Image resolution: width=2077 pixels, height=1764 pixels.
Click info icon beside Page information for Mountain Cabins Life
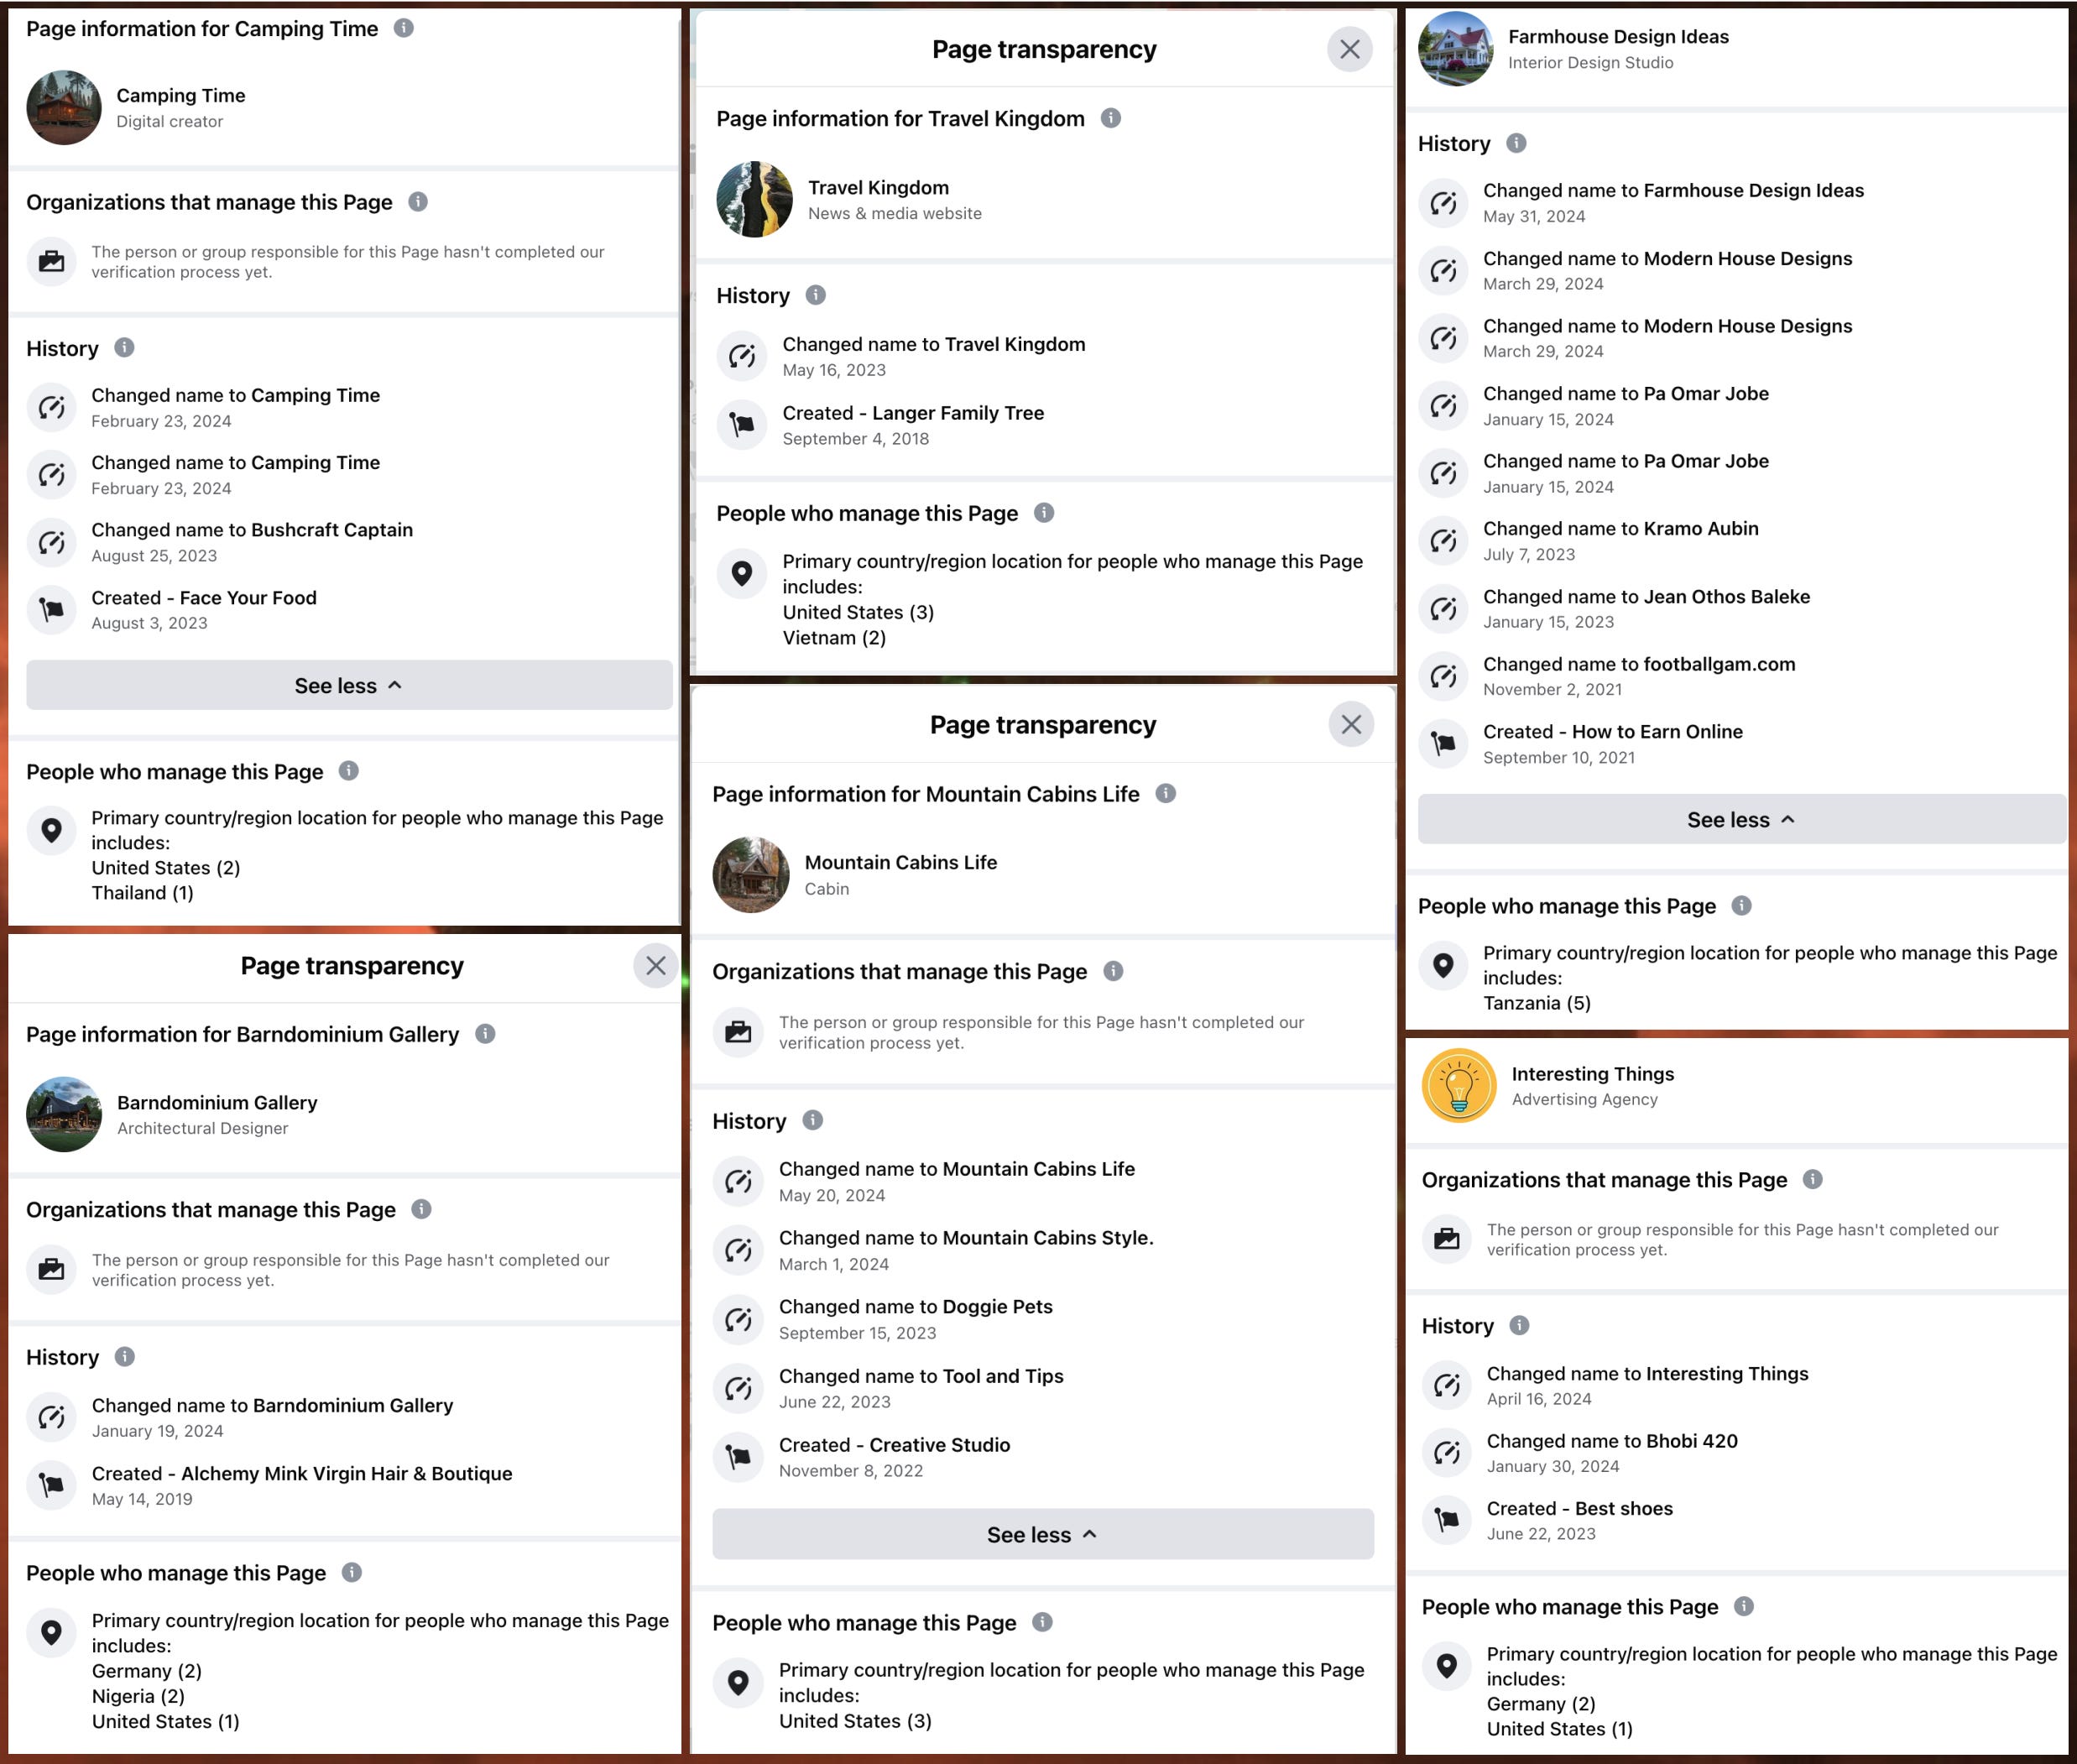pyautogui.click(x=1166, y=793)
